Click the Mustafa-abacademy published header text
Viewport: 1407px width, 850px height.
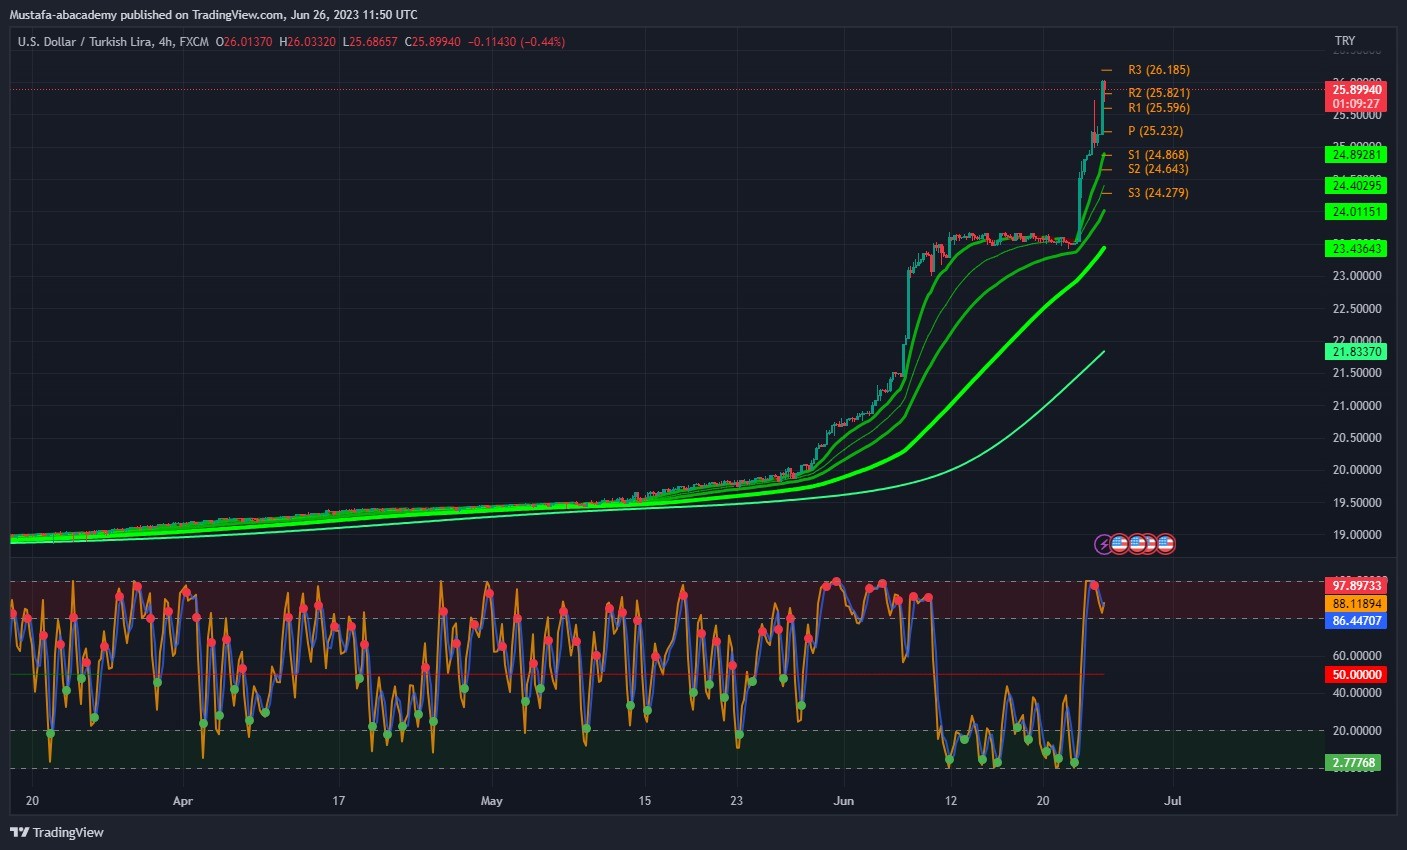click(x=213, y=15)
